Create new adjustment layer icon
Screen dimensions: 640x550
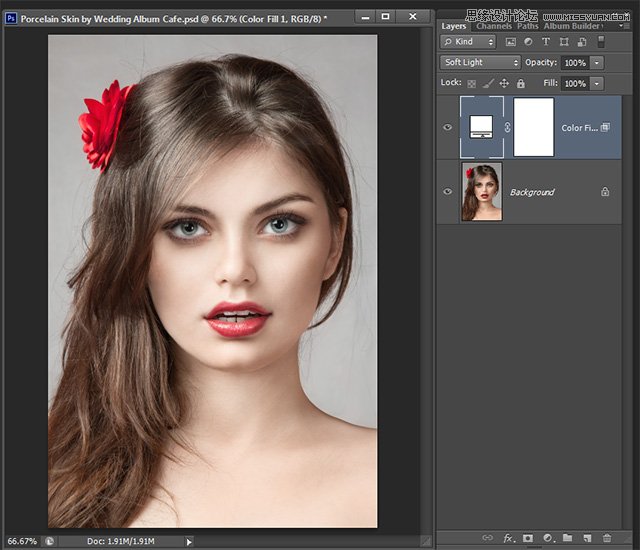click(x=547, y=538)
